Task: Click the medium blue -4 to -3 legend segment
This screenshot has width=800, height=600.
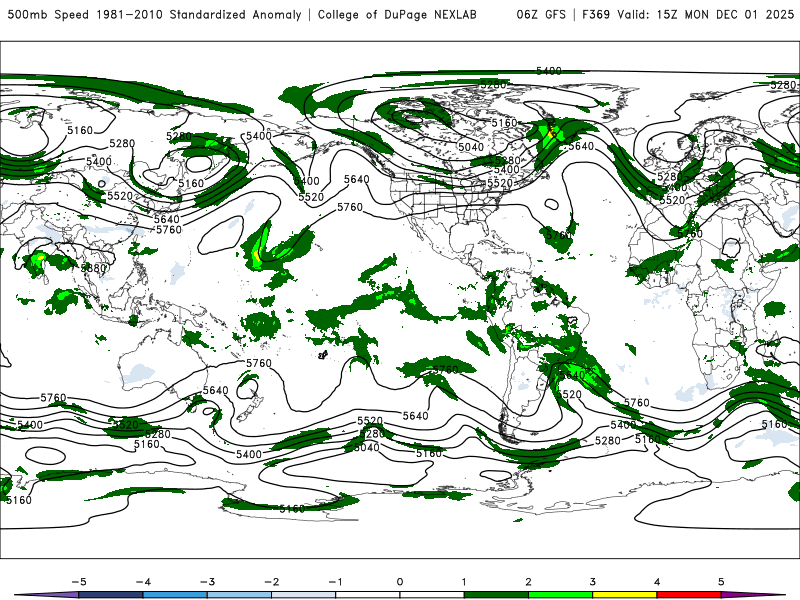Action: click(x=175, y=595)
